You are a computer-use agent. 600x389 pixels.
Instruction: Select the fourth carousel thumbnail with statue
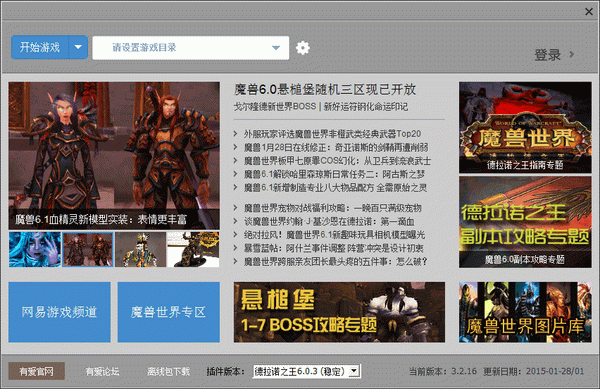[193, 249]
